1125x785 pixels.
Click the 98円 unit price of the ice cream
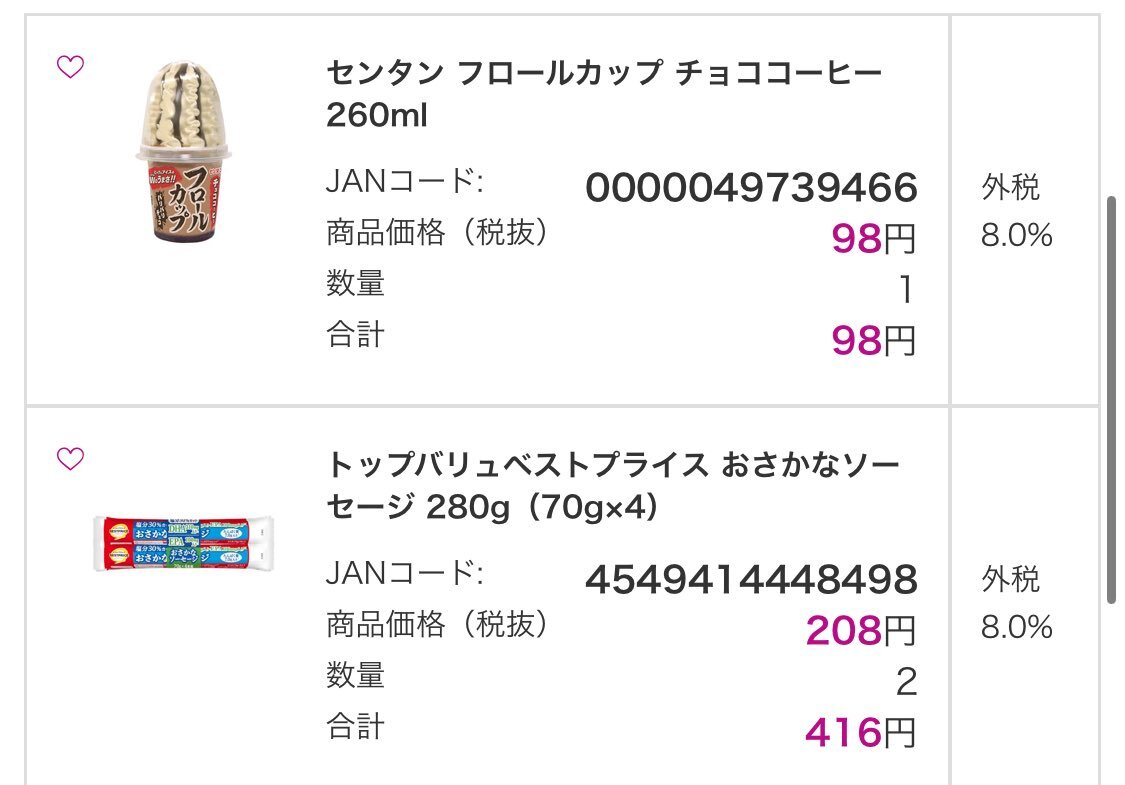pyautogui.click(x=874, y=238)
